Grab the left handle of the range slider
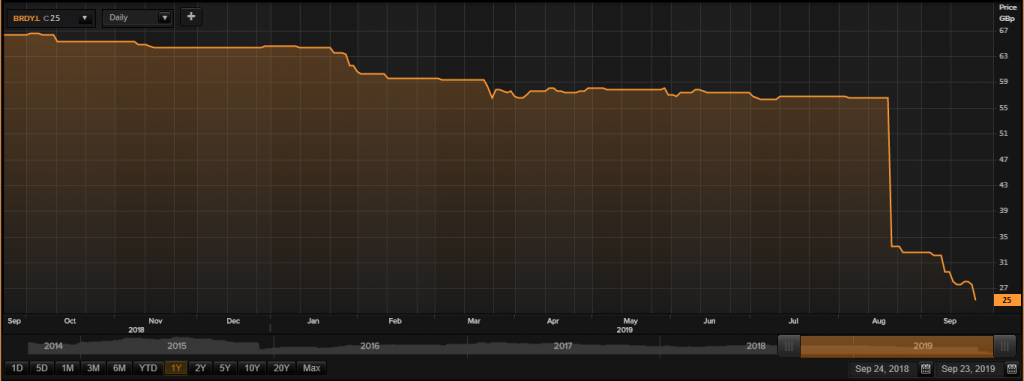The image size is (1024, 381). point(790,346)
